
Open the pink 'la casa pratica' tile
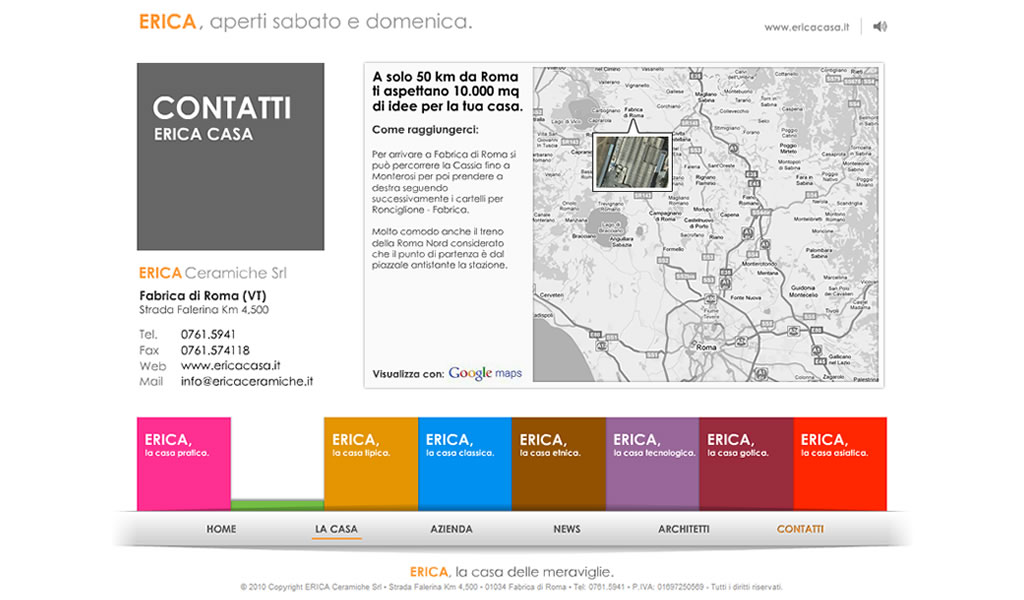[x=184, y=464]
